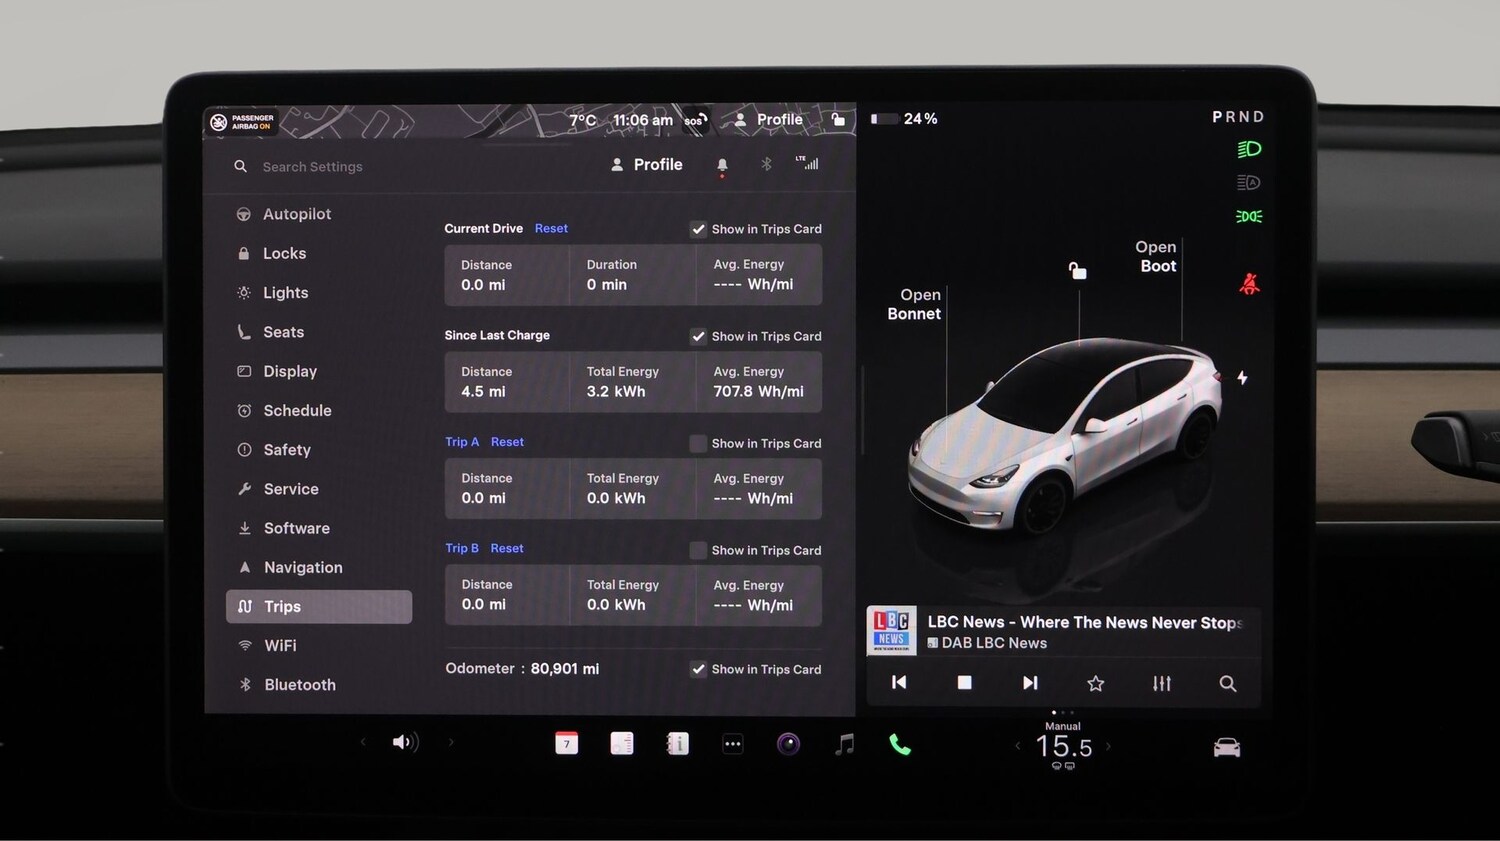Open the calendar app
Screen dimensions: 1500x841
pos(566,742)
